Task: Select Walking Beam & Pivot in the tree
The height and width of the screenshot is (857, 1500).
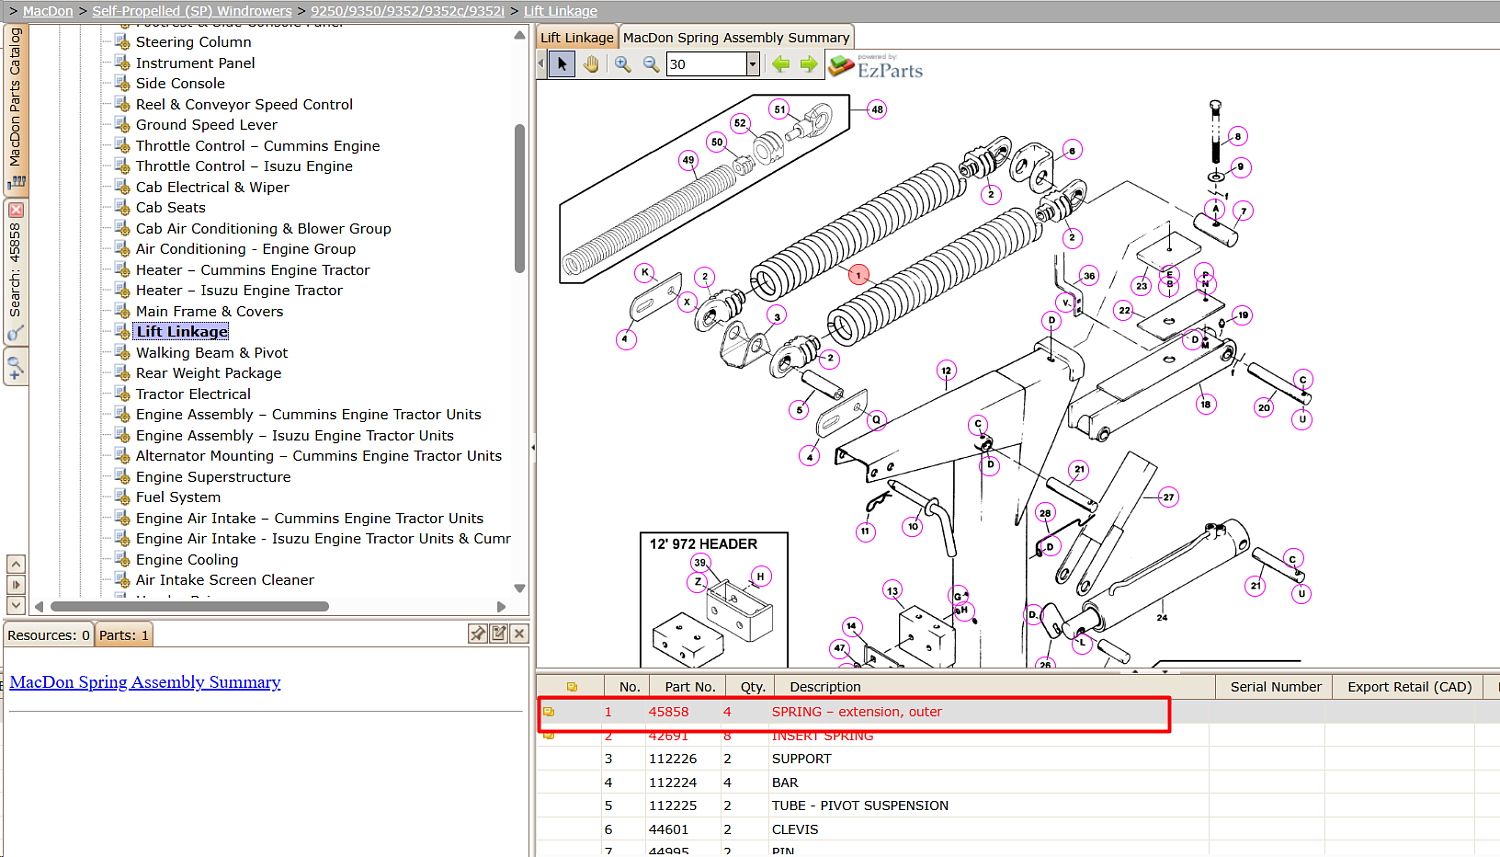Action: (212, 352)
